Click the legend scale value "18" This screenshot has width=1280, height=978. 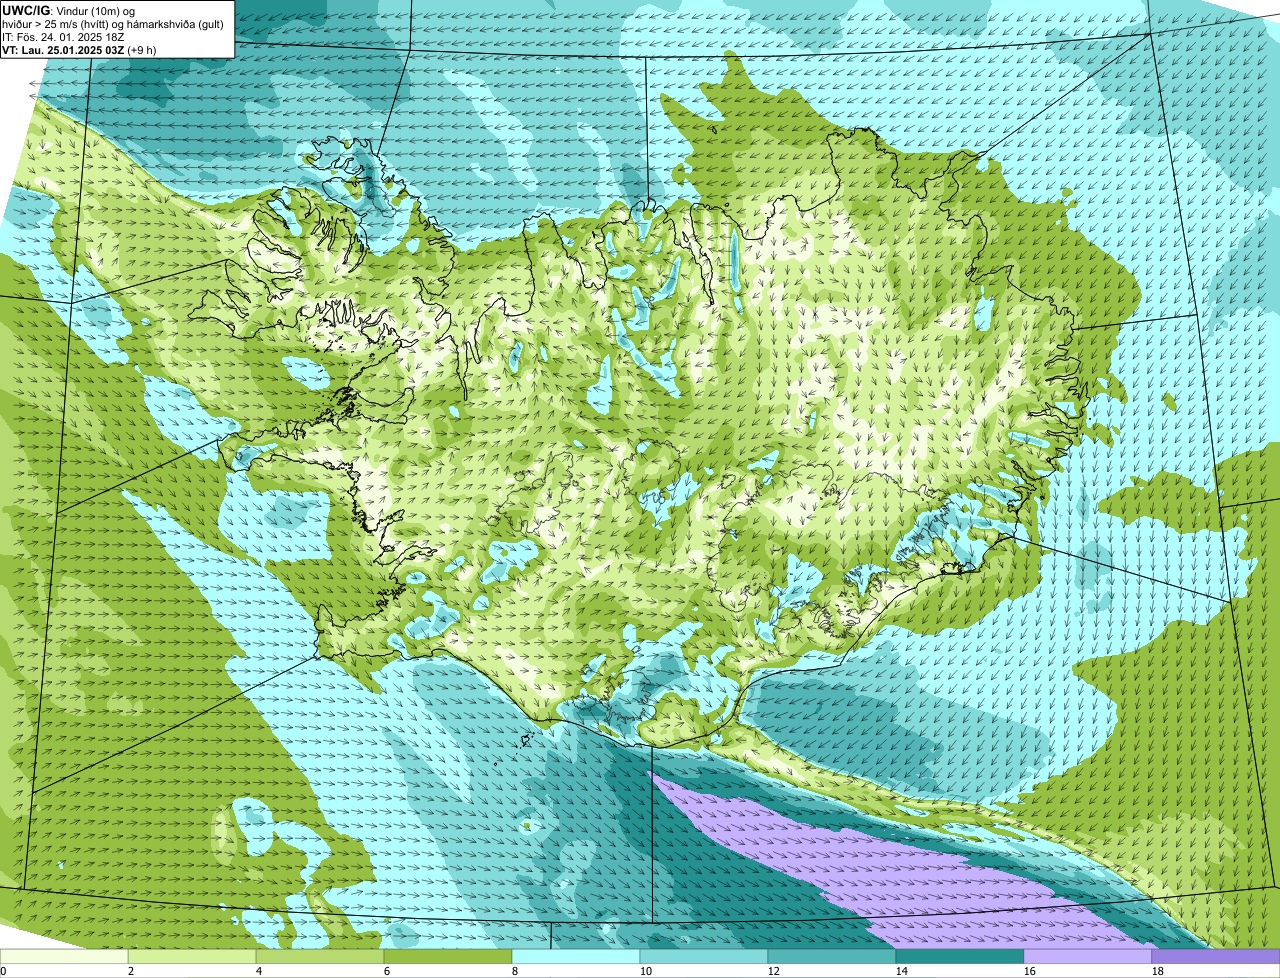coord(1158,971)
